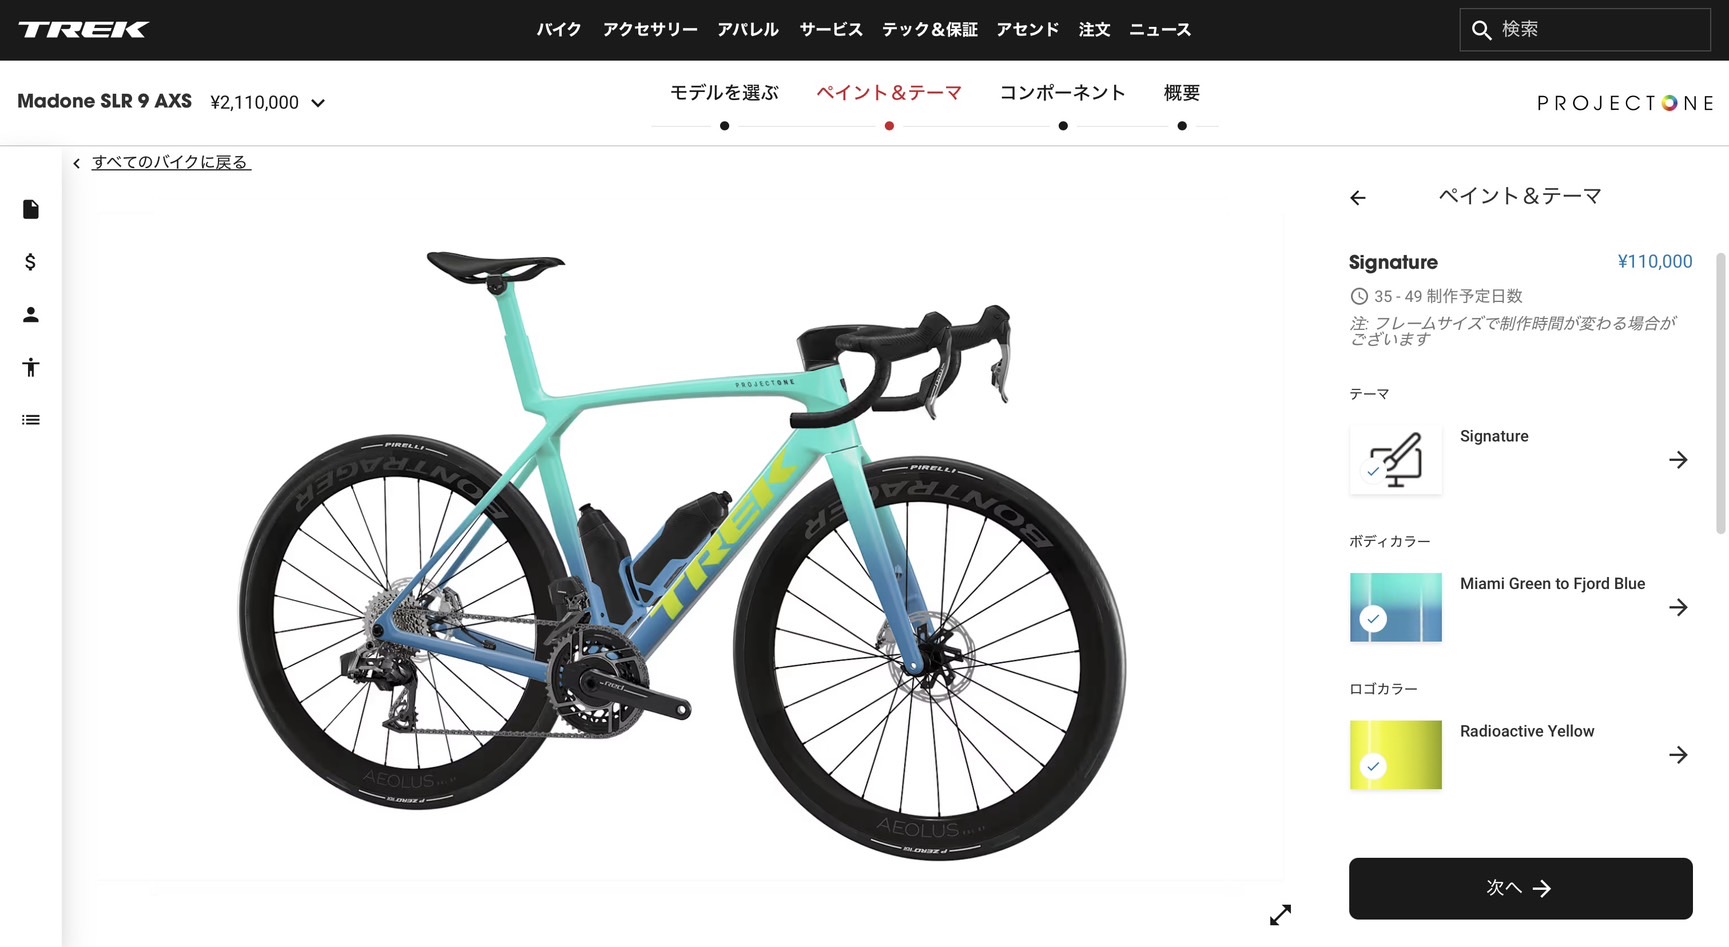Go back using the panel's left arrow

1358,198
